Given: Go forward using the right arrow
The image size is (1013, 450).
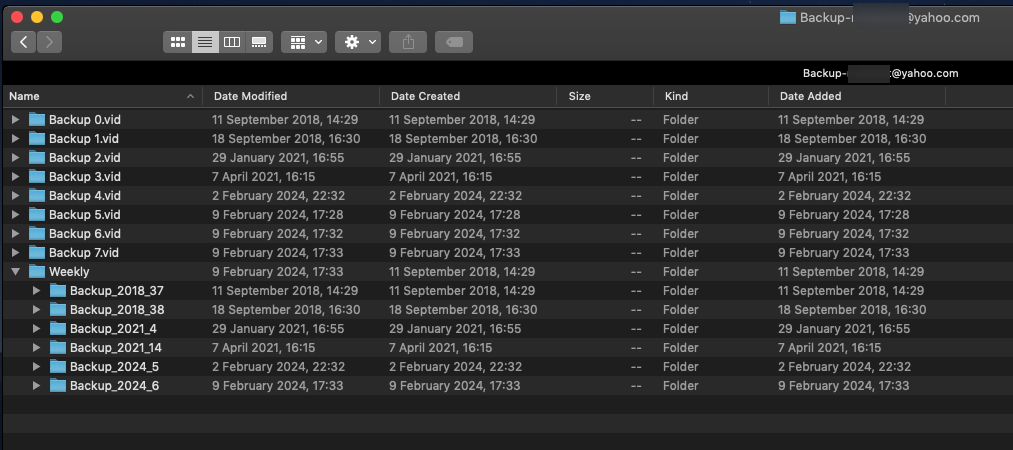Looking at the screenshot, I should pyautogui.click(x=49, y=42).
